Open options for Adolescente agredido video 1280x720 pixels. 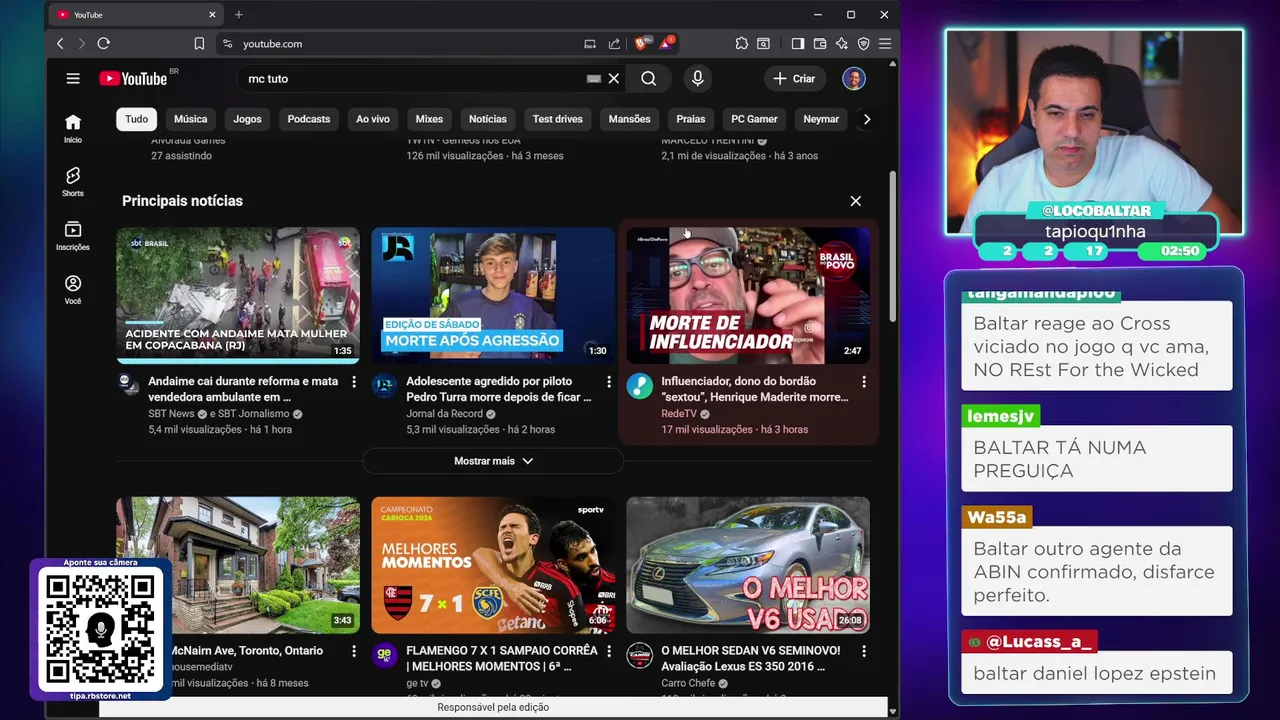pyautogui.click(x=609, y=382)
